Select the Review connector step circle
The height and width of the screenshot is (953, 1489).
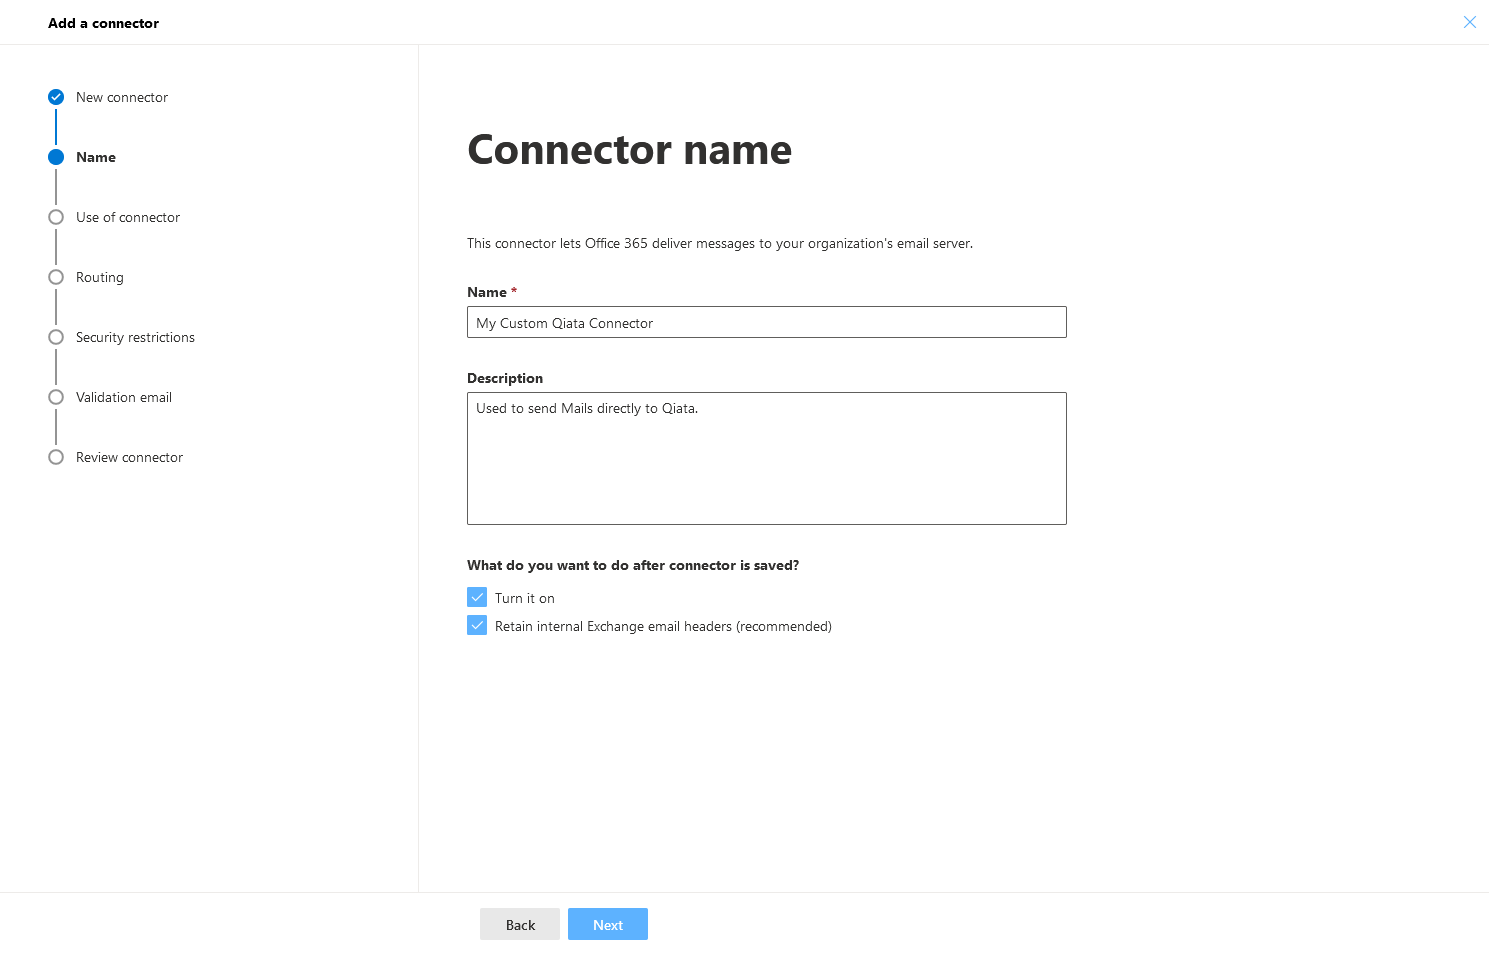pos(55,457)
